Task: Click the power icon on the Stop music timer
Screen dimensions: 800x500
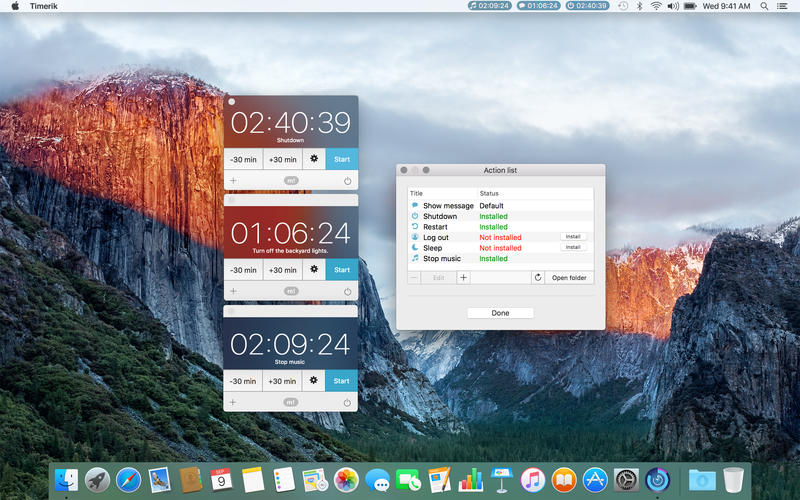Action: point(347,402)
